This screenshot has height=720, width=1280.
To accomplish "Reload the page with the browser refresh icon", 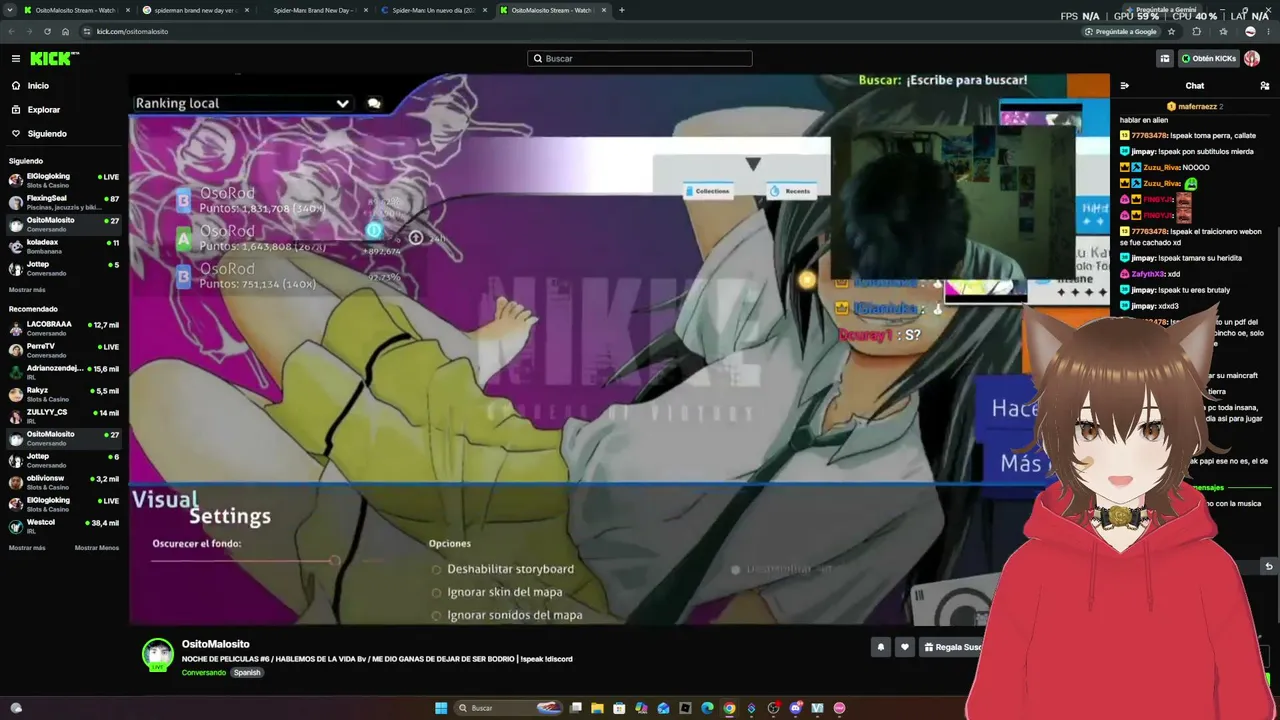I will [47, 31].
